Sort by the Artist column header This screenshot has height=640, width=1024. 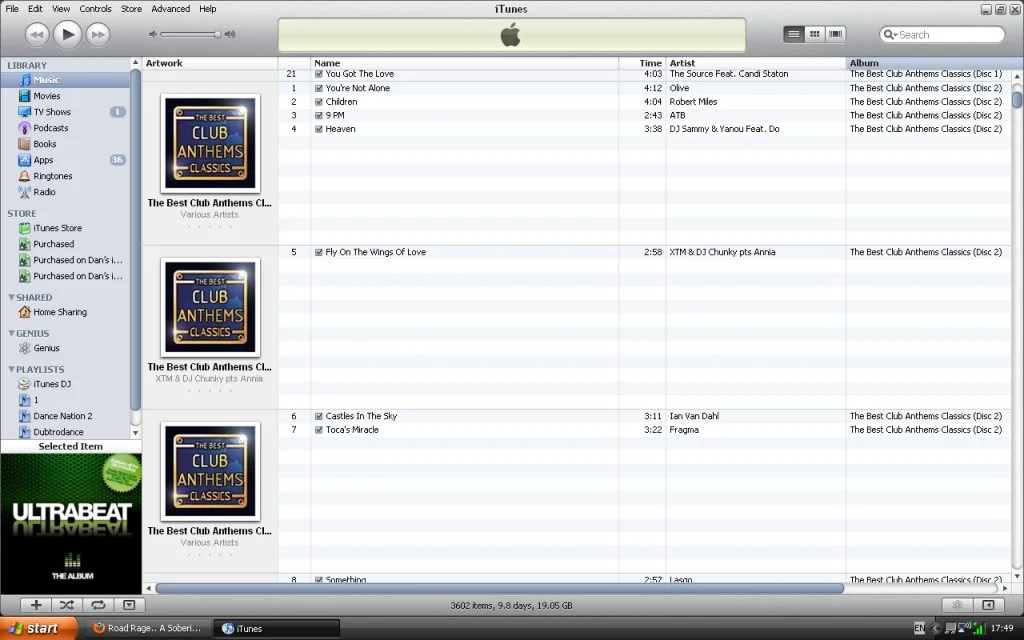(756, 63)
